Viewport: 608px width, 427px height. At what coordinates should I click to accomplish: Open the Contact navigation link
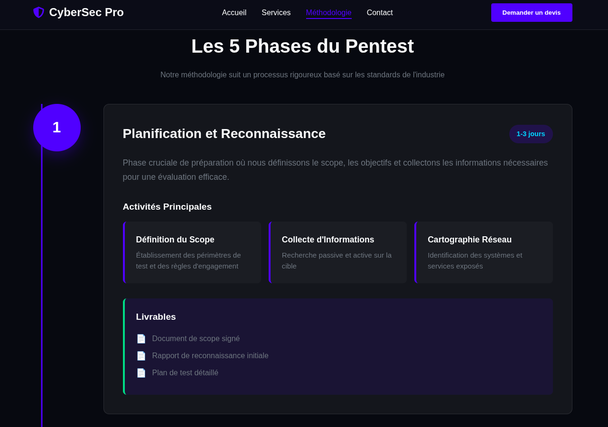(380, 13)
